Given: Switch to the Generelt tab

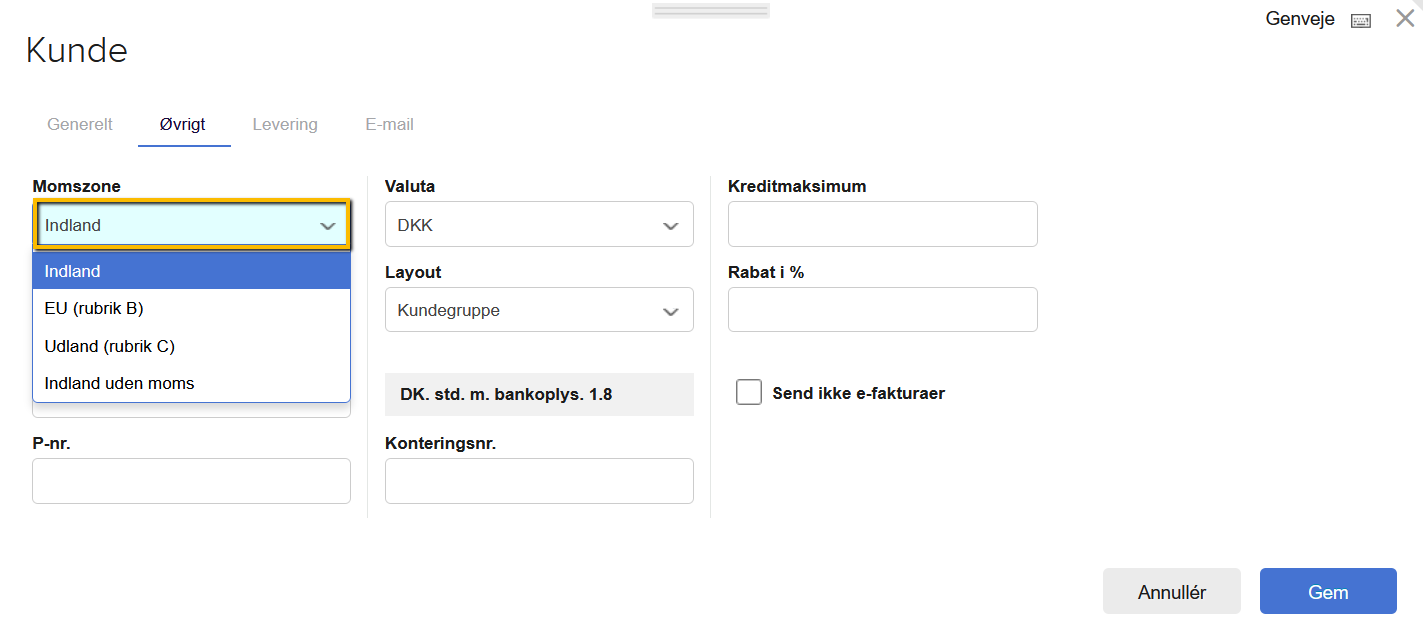Looking at the screenshot, I should point(80,124).
